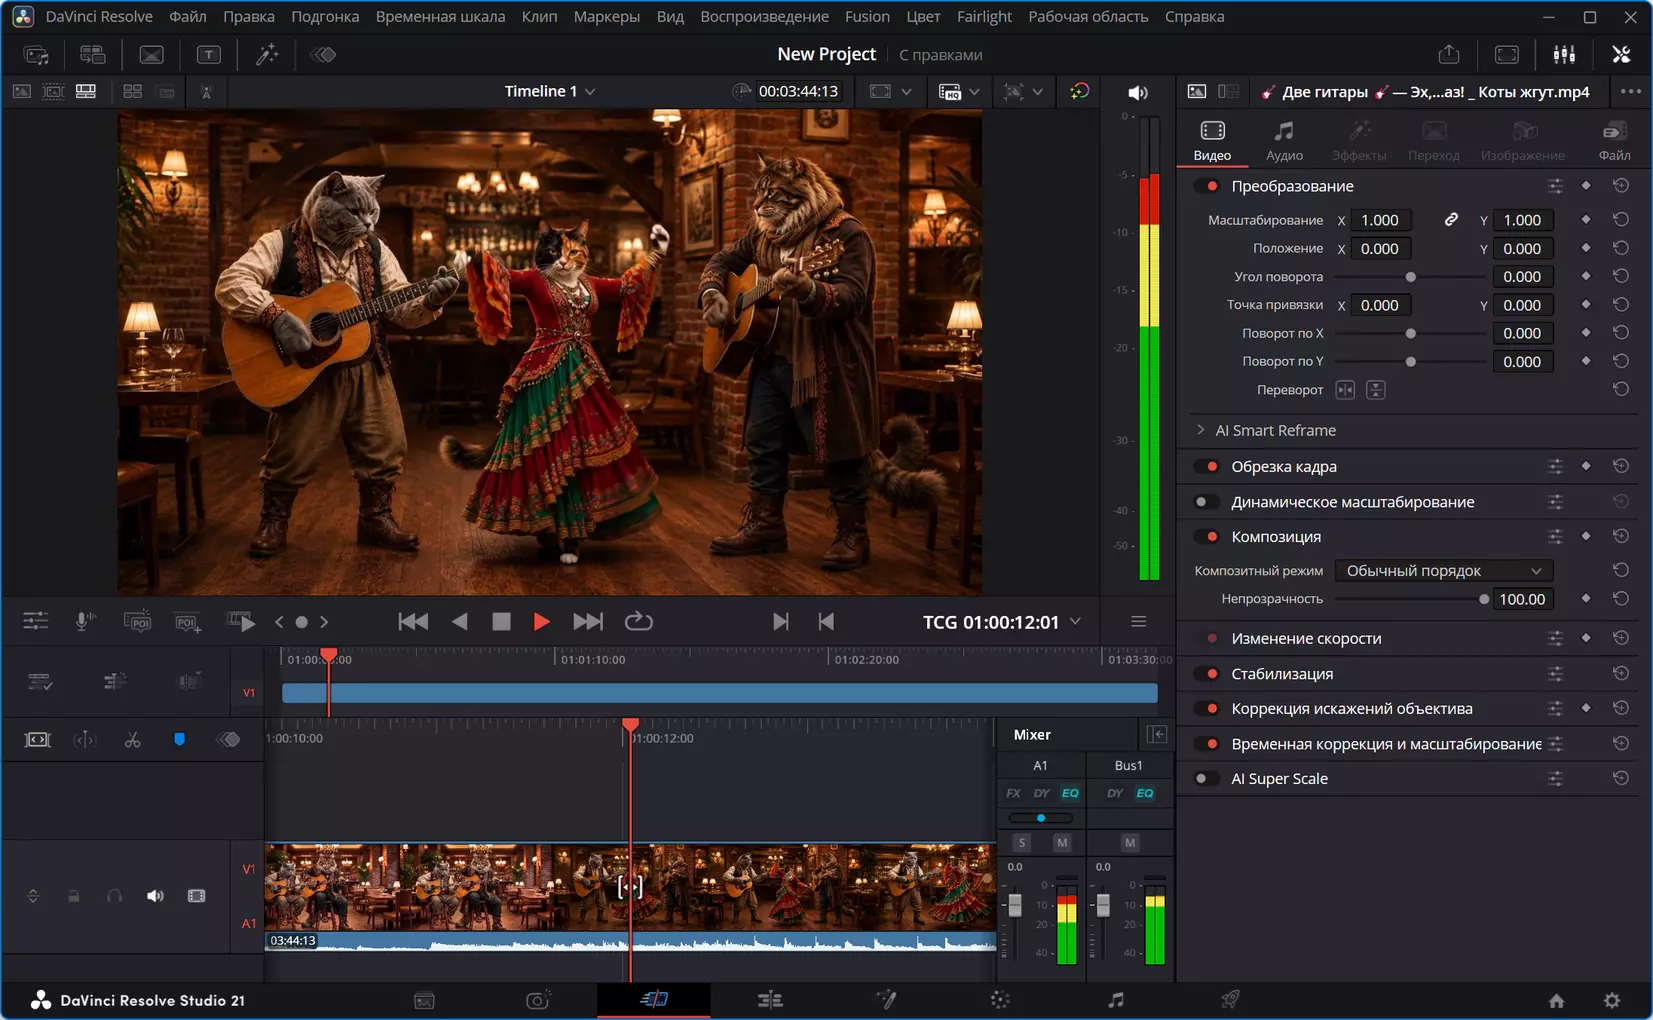Click the quick export icon
Screen dimensions: 1653x1020
[x=1449, y=55]
